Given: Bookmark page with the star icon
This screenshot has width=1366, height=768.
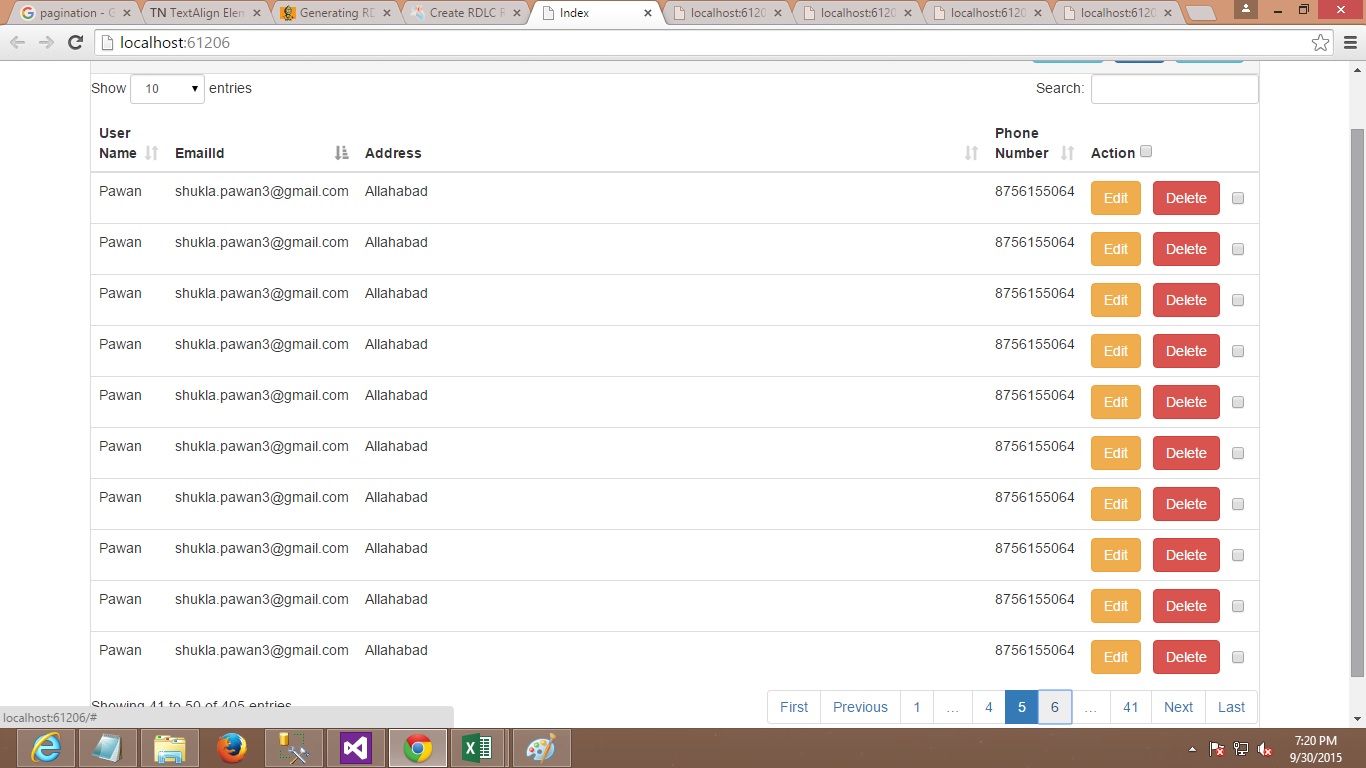Looking at the screenshot, I should pyautogui.click(x=1320, y=43).
